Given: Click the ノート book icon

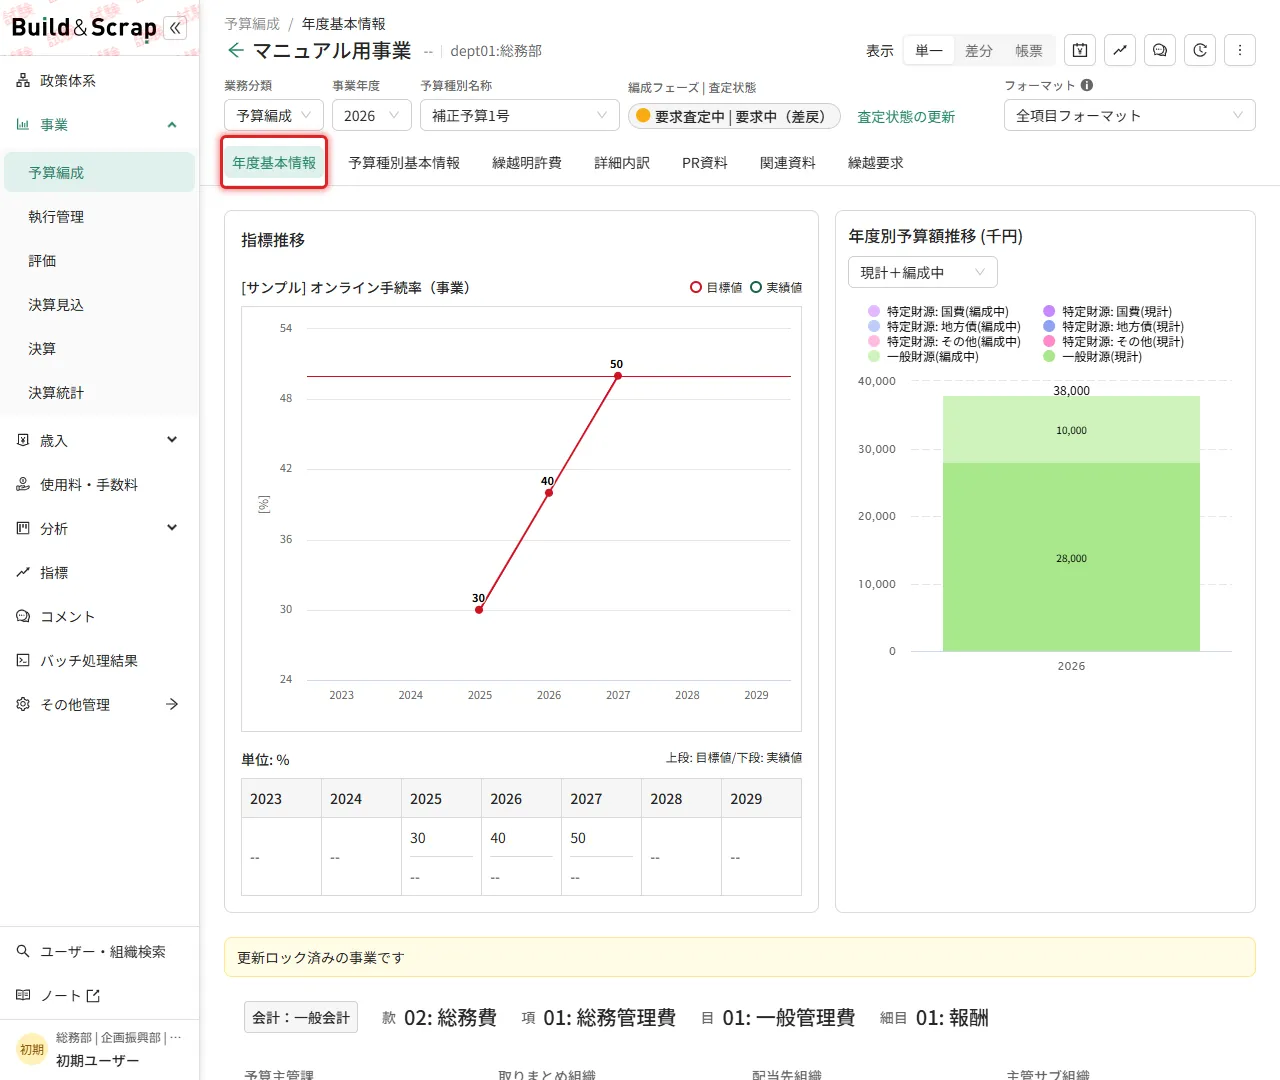Looking at the screenshot, I should click(x=23, y=996).
